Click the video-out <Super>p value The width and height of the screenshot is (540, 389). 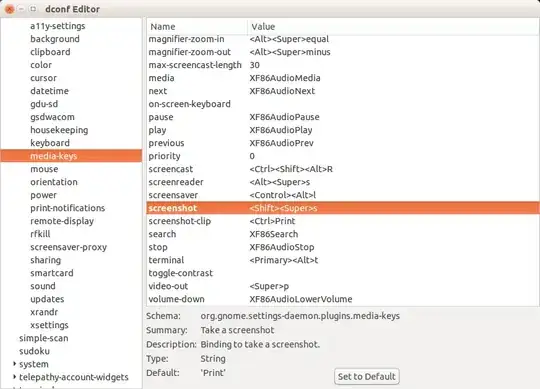point(269,286)
